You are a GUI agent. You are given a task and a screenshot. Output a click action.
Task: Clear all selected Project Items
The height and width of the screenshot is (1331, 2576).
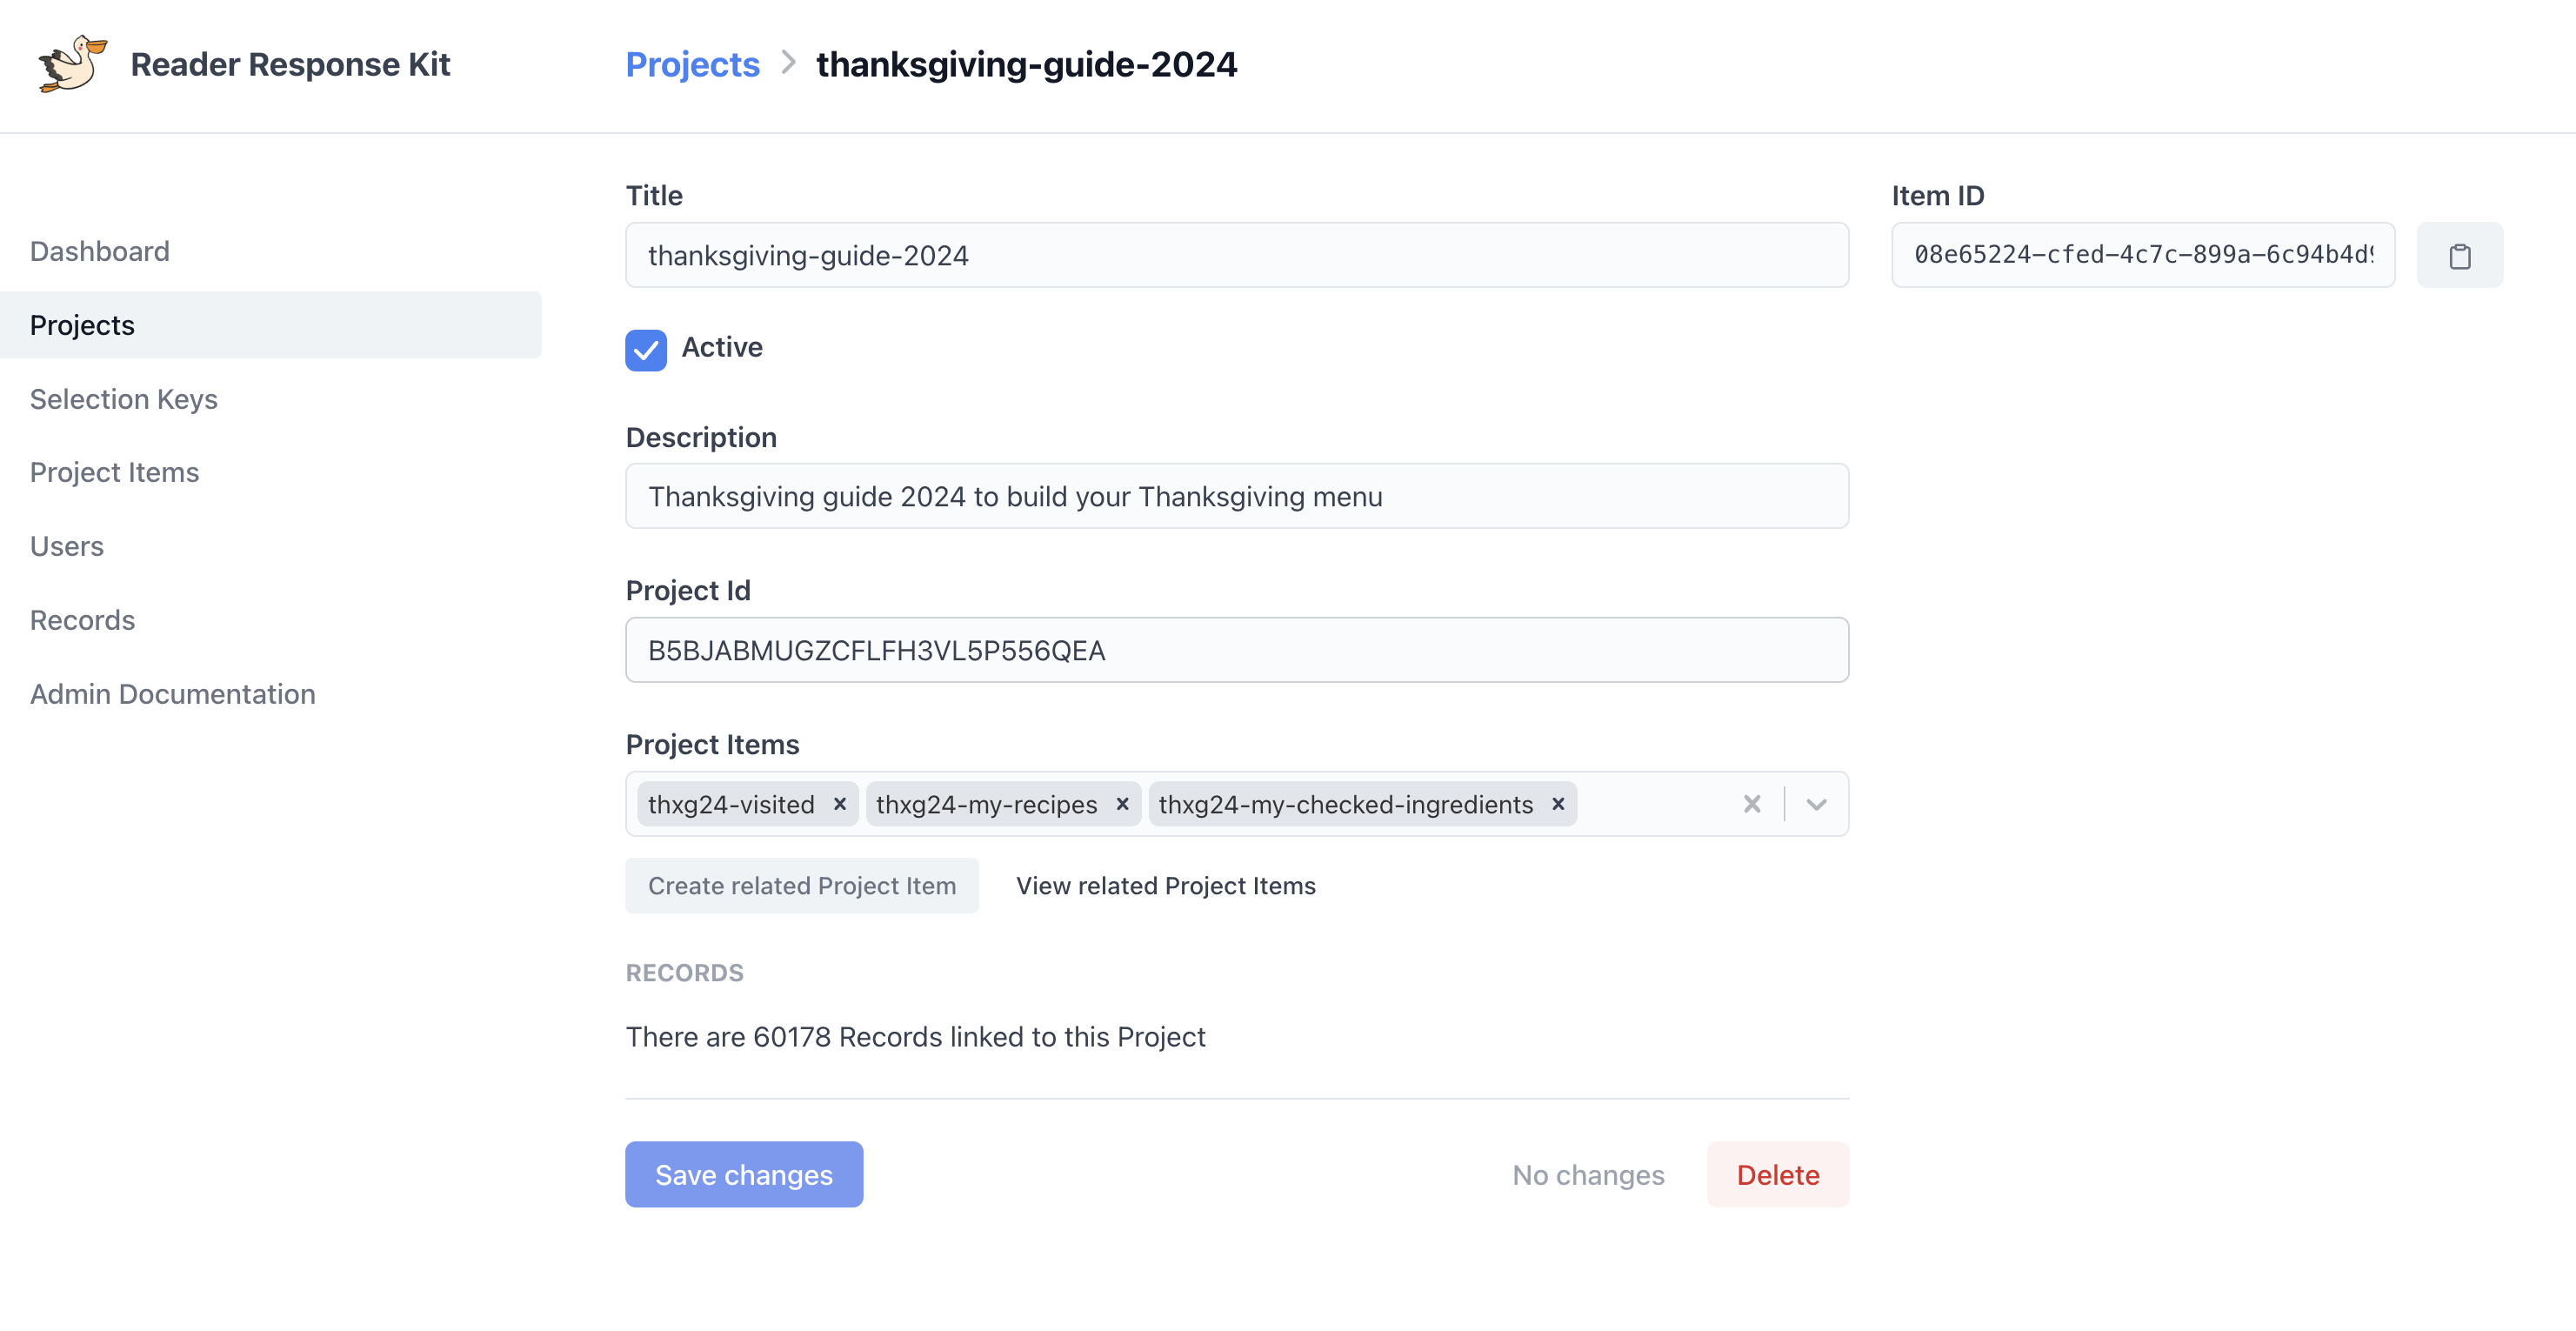1751,804
